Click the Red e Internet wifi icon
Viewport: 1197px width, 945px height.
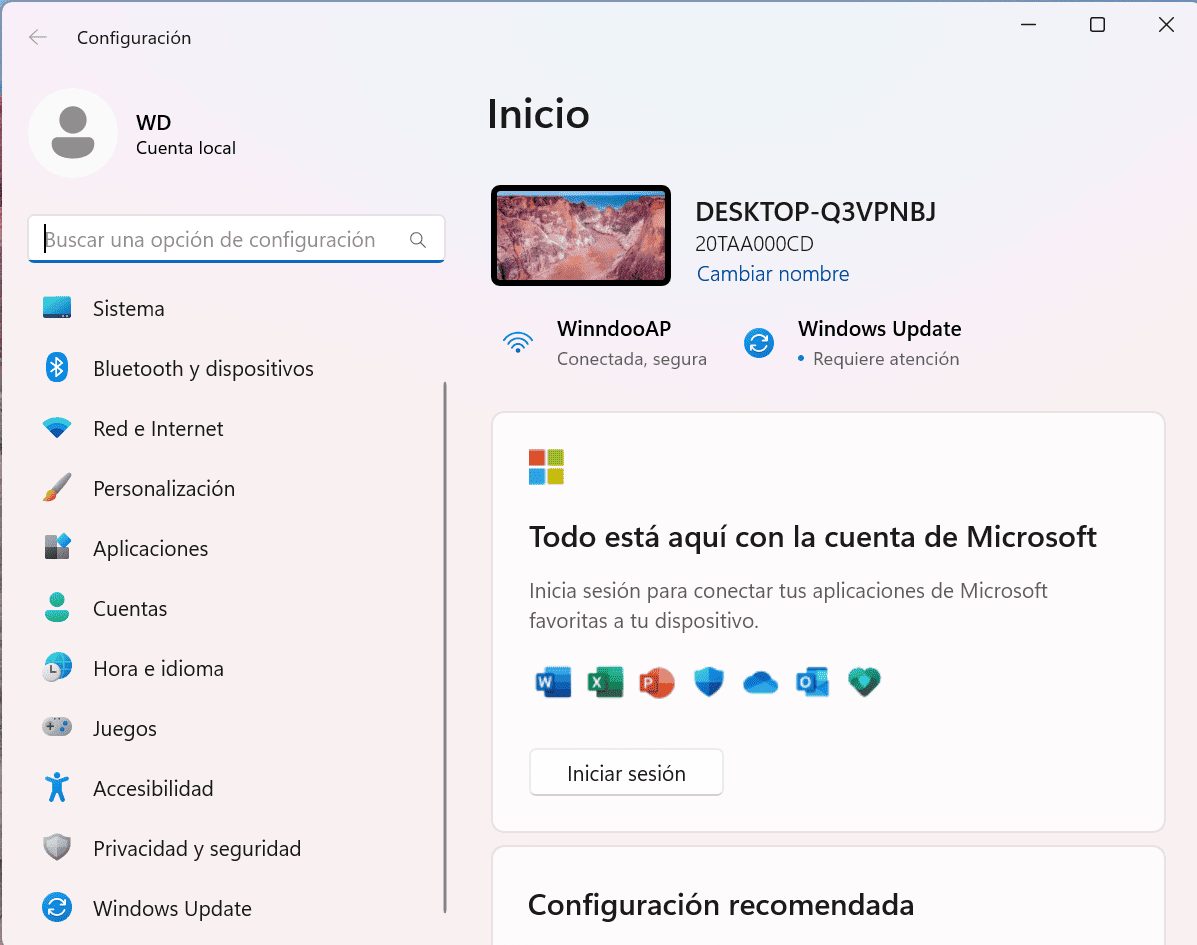pos(56,427)
